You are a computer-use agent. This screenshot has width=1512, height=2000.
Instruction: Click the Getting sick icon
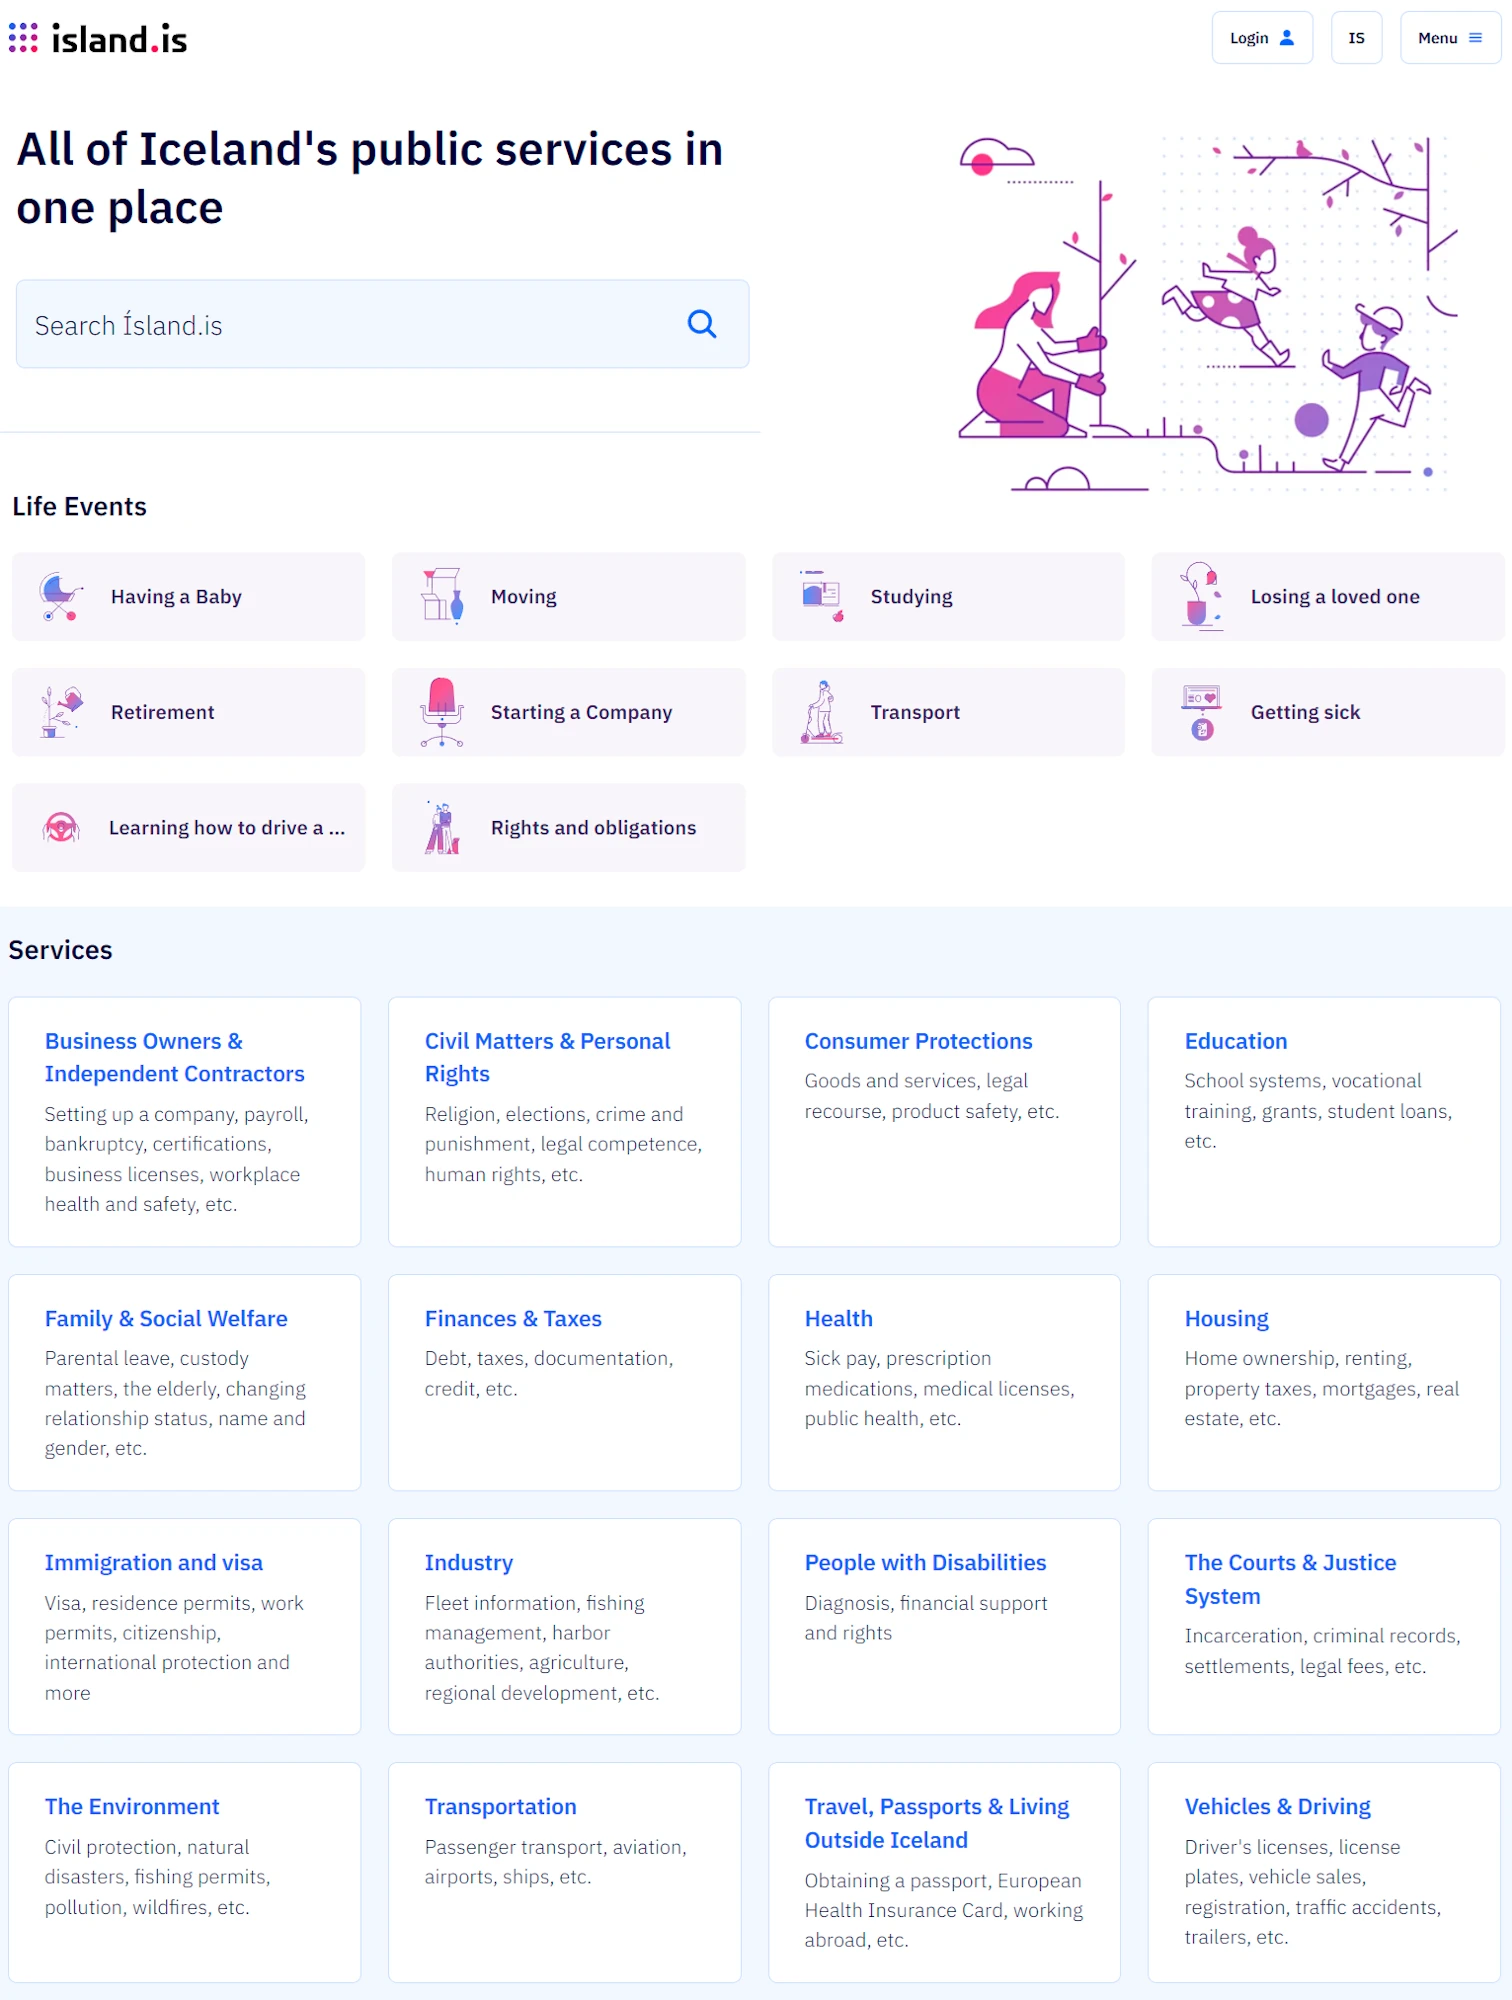[1202, 712]
